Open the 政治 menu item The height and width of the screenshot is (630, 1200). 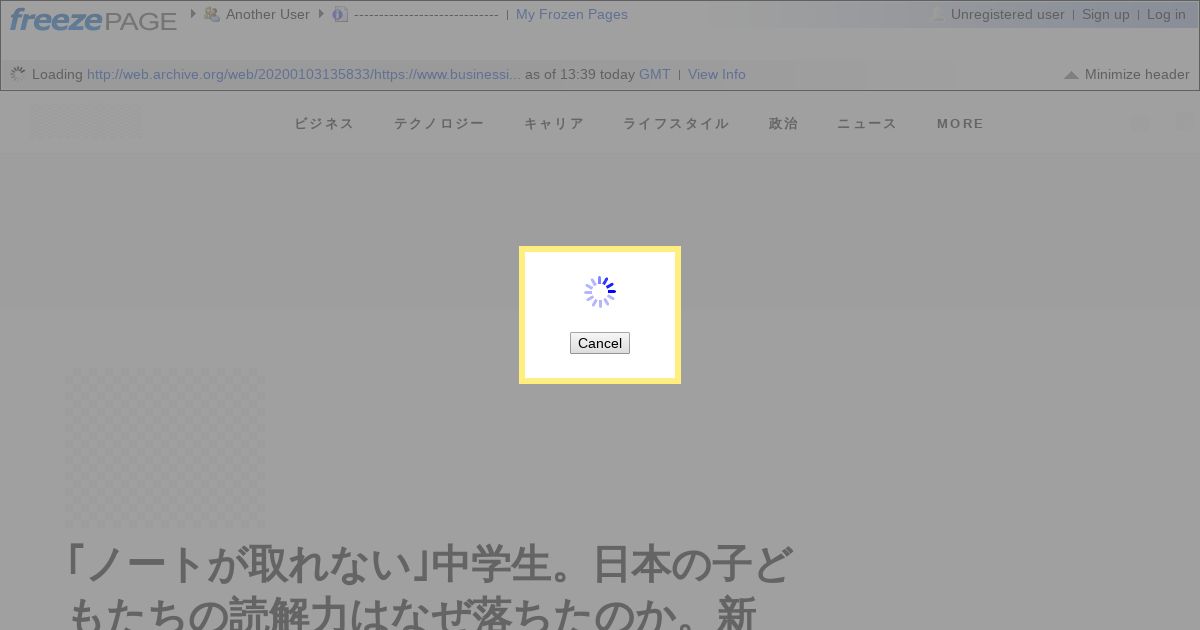[x=784, y=124]
